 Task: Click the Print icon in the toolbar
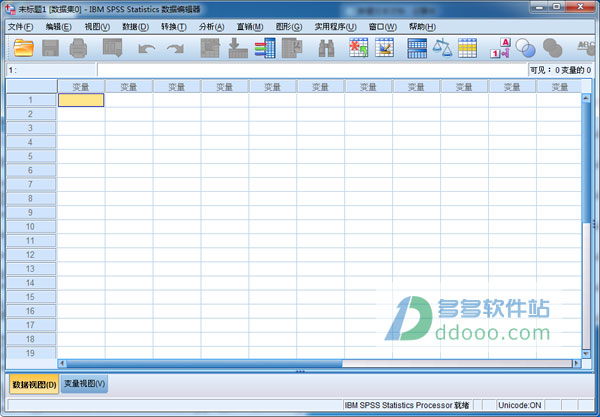coord(78,48)
